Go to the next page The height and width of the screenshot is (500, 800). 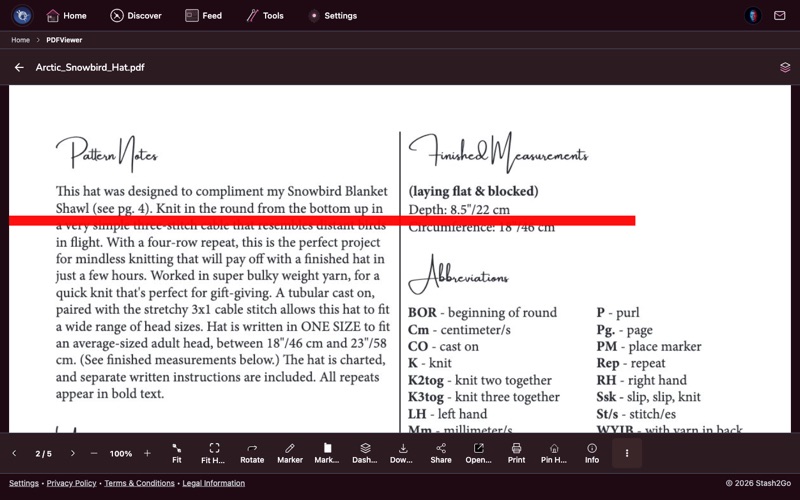pos(73,453)
